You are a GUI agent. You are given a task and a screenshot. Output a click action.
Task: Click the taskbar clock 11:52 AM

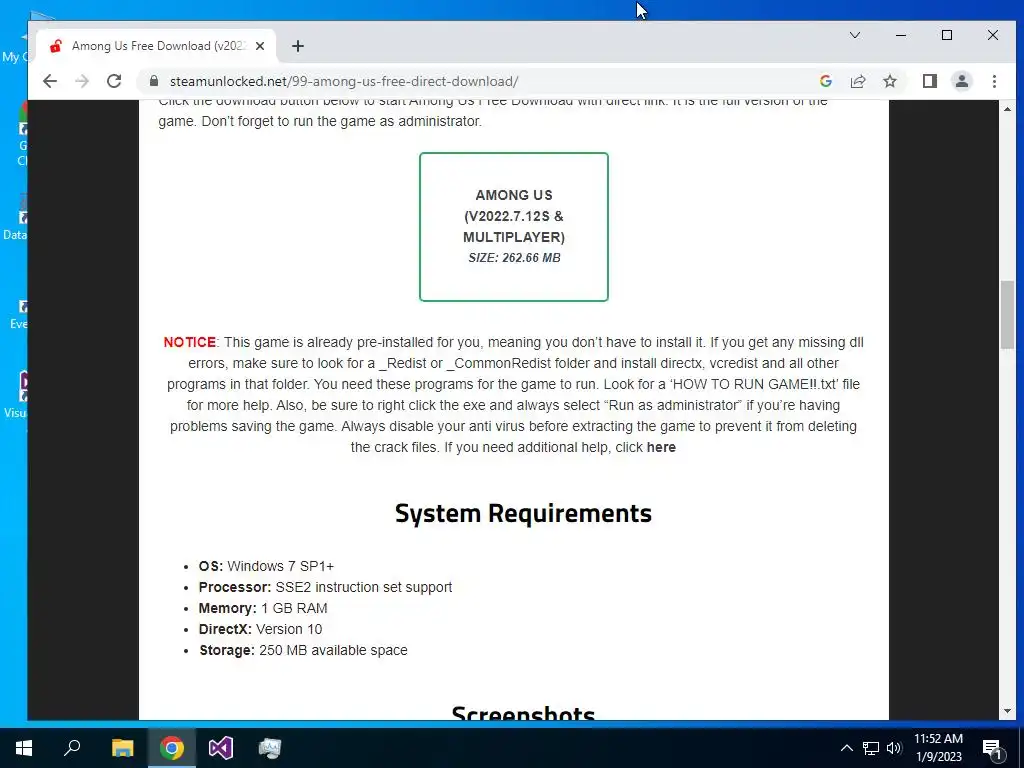938,748
